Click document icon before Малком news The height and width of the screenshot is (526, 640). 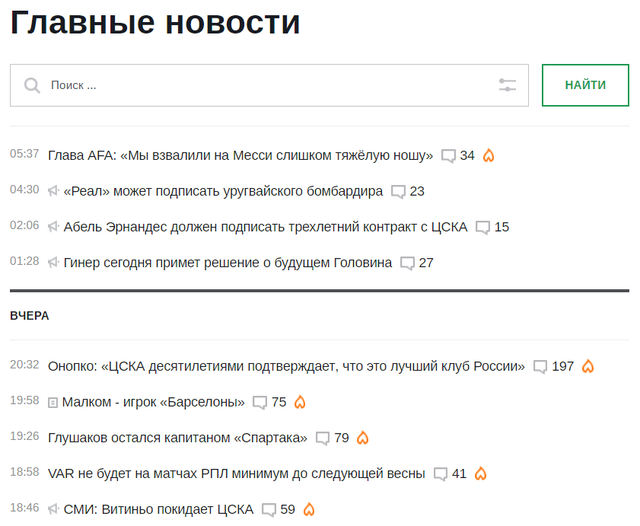tap(53, 403)
